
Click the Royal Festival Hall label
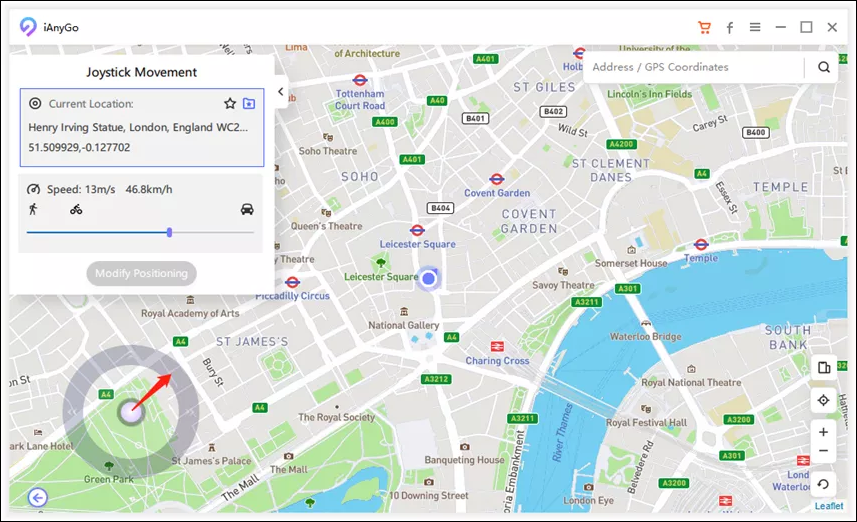click(x=646, y=423)
